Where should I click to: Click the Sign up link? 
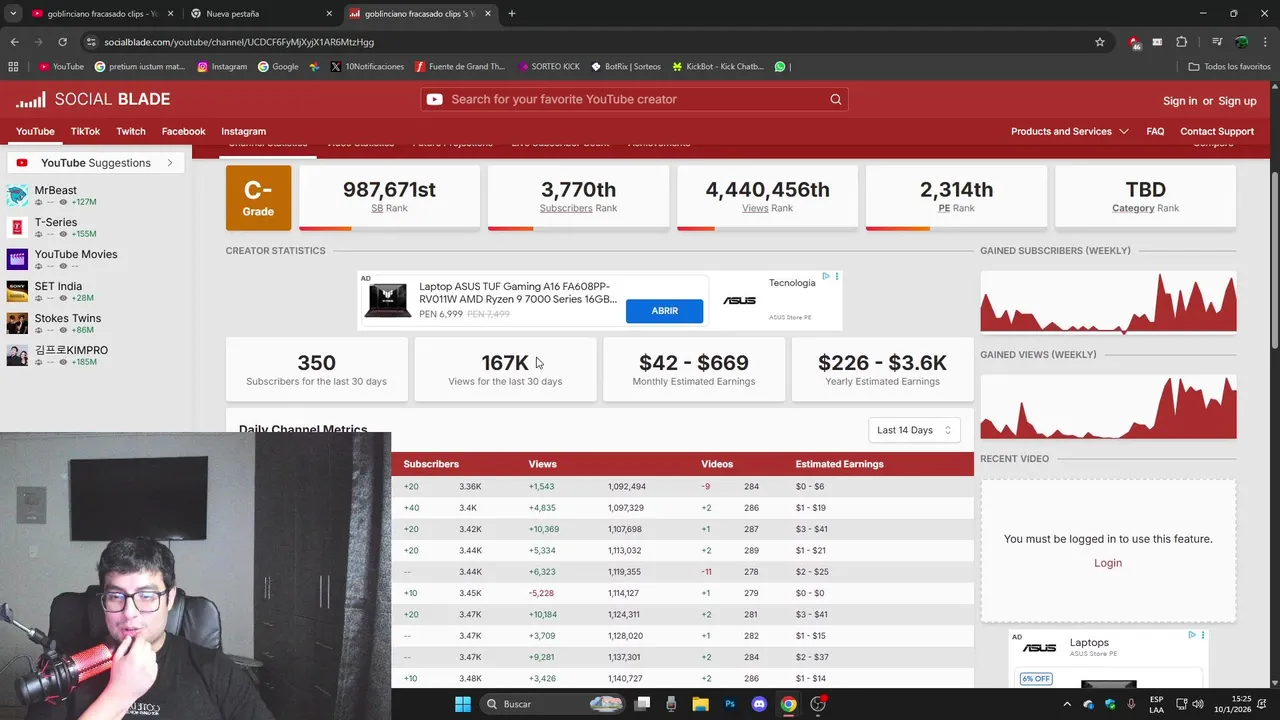click(x=1237, y=101)
